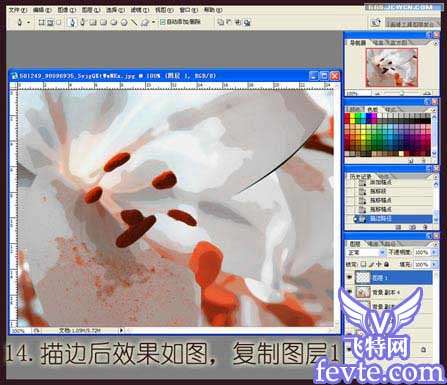Pick the magenta swatch in top row

coord(374,116)
